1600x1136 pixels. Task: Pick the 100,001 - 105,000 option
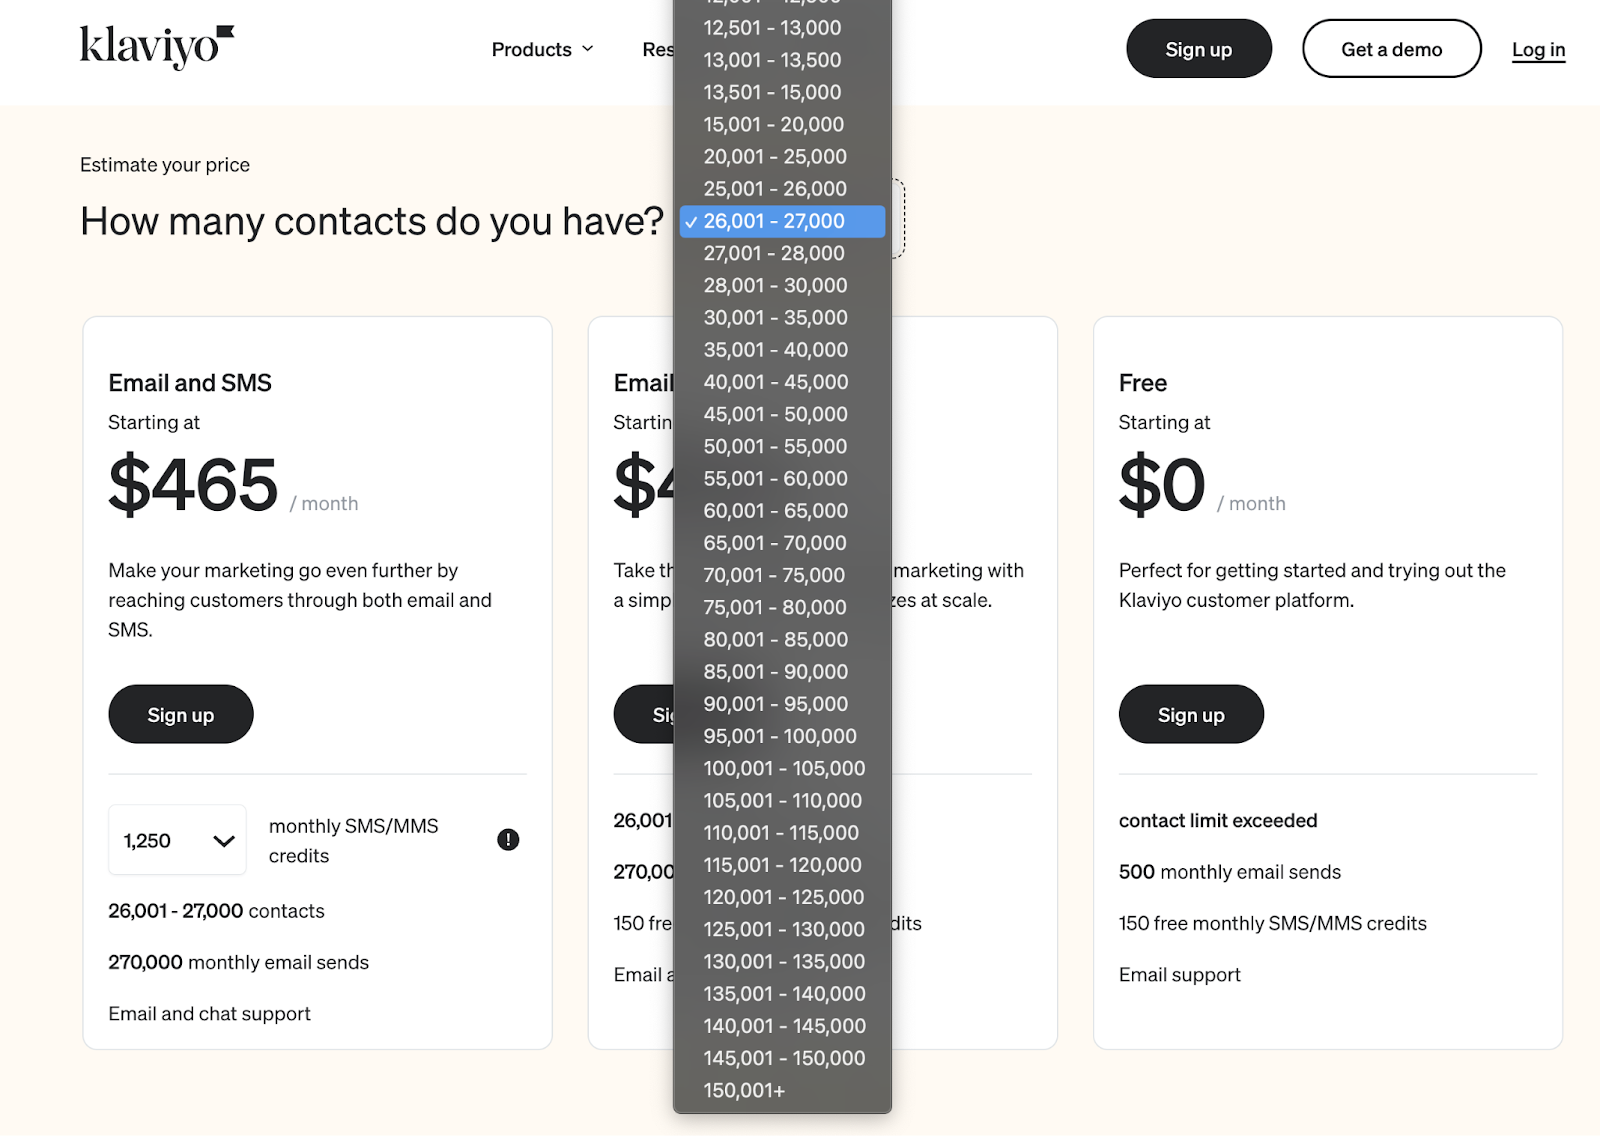(782, 768)
